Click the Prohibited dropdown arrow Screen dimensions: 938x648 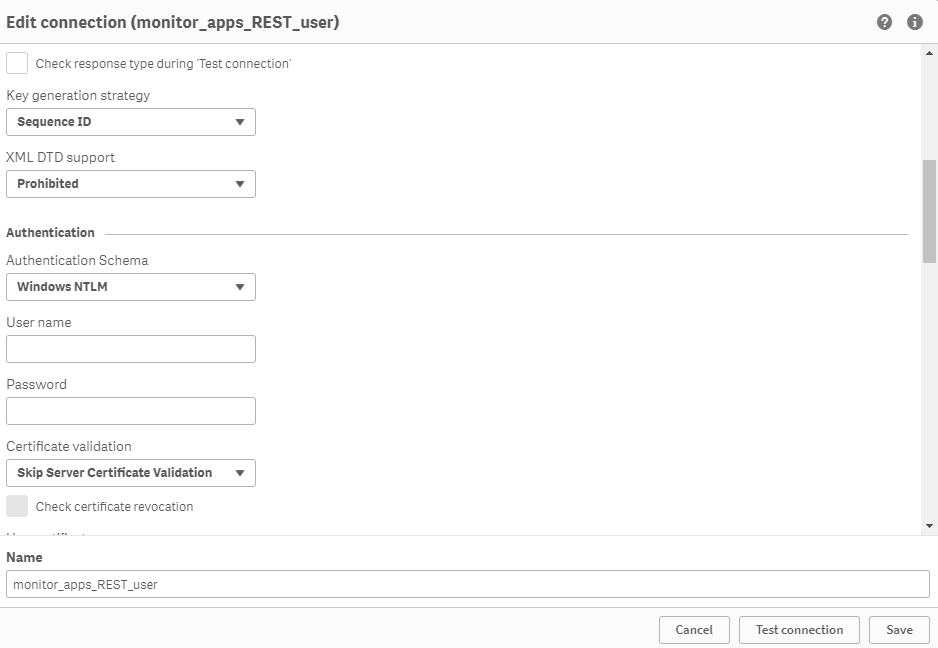(240, 184)
